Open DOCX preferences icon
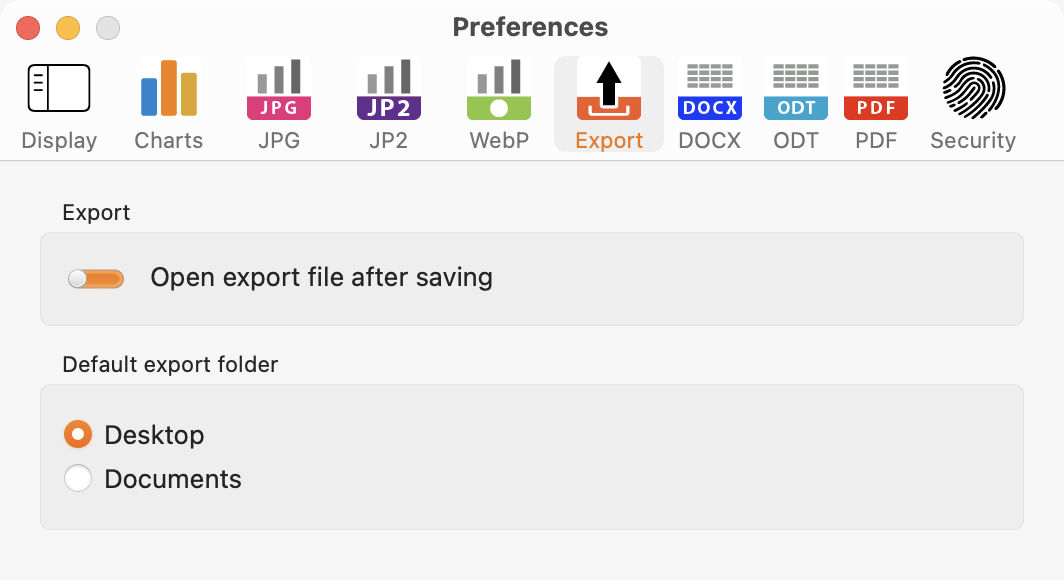Image resolution: width=1064 pixels, height=580 pixels. 709,89
